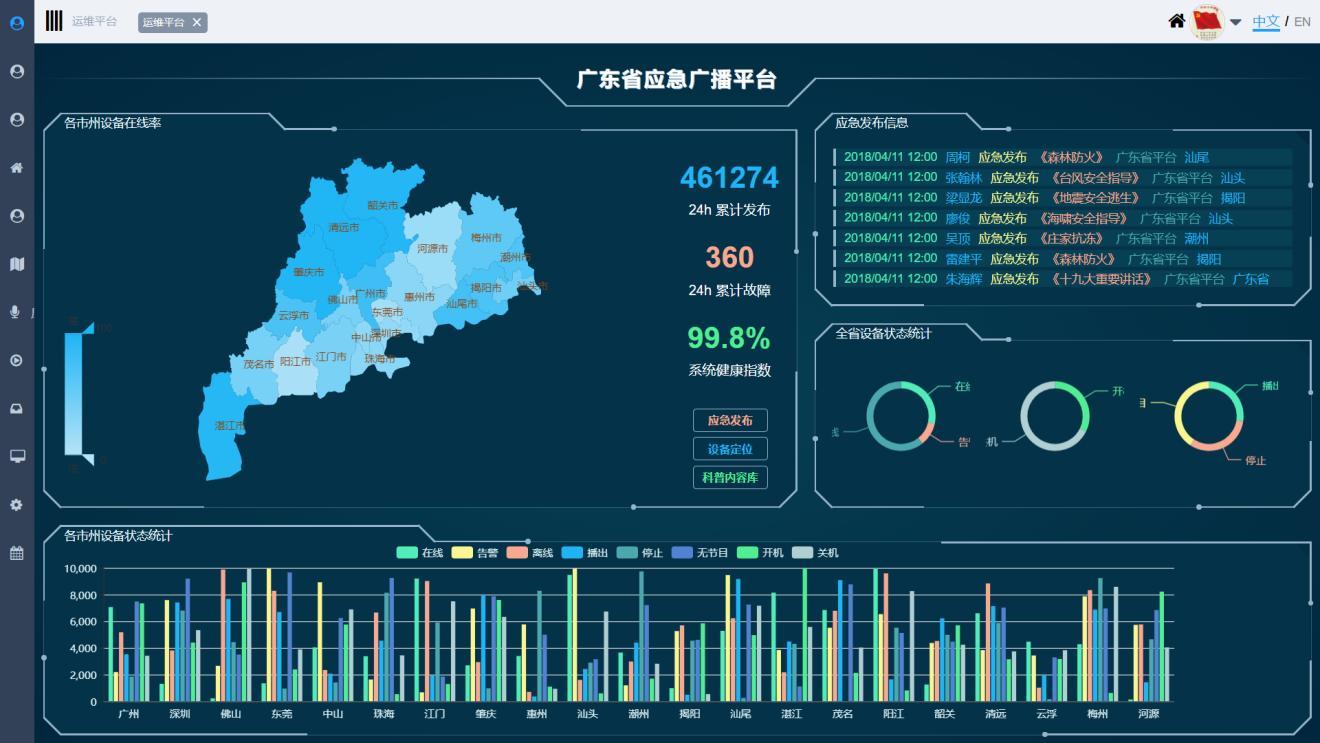This screenshot has width=1320, height=743.
Task: Select 惠州市 region on the map
Action: click(x=419, y=297)
